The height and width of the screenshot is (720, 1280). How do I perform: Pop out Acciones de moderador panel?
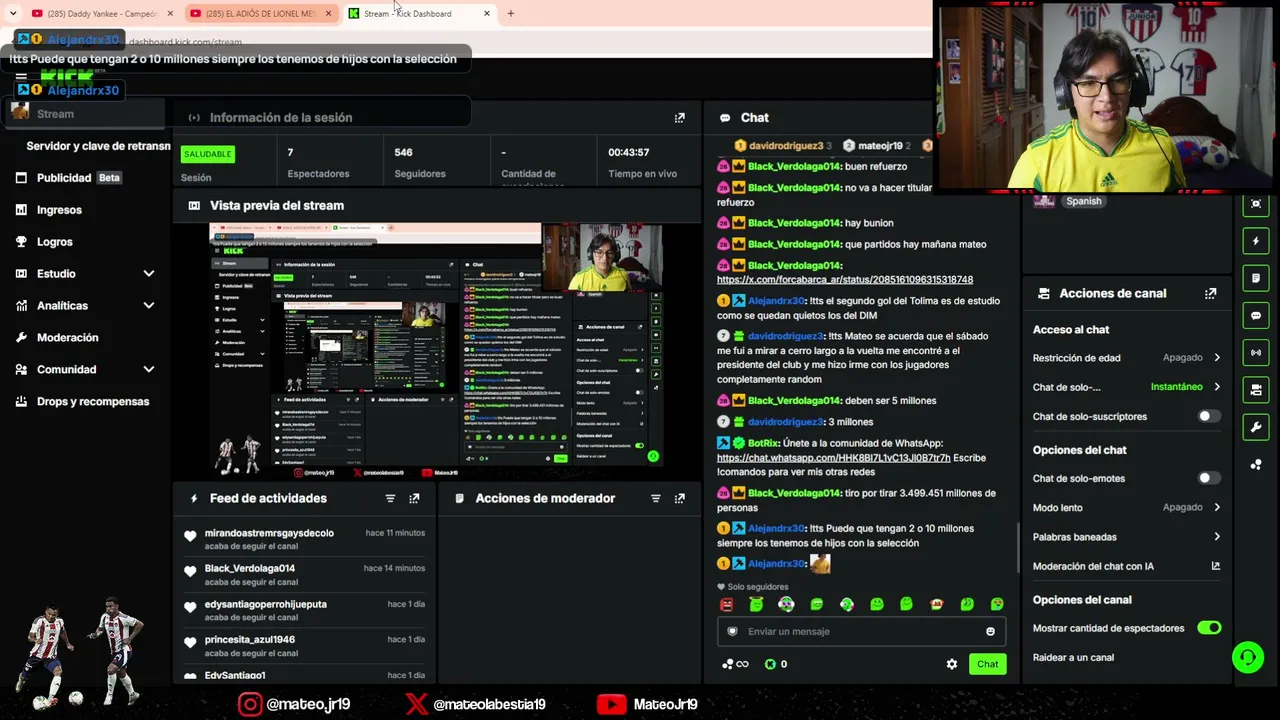point(680,498)
